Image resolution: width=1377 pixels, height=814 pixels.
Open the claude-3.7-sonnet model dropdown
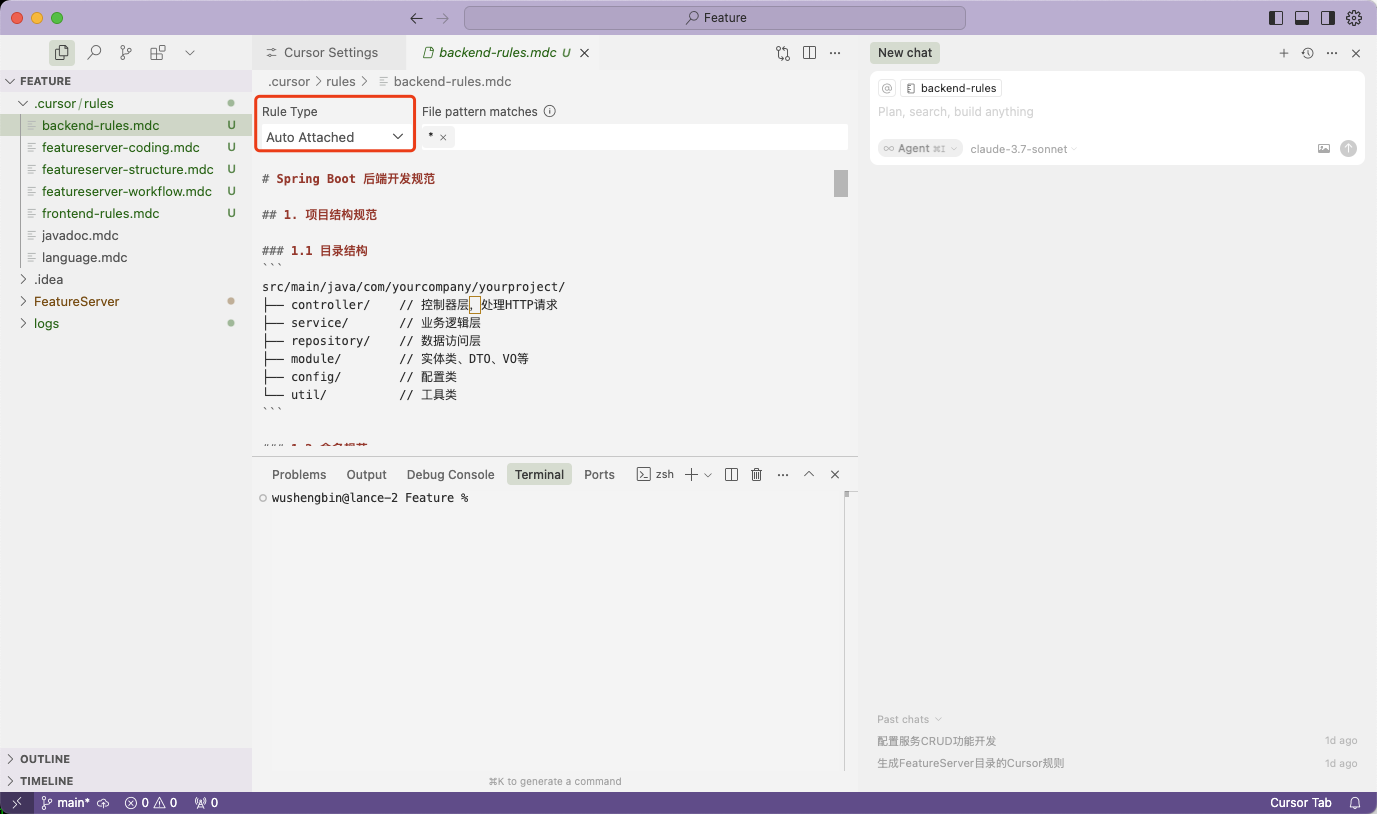click(1024, 149)
